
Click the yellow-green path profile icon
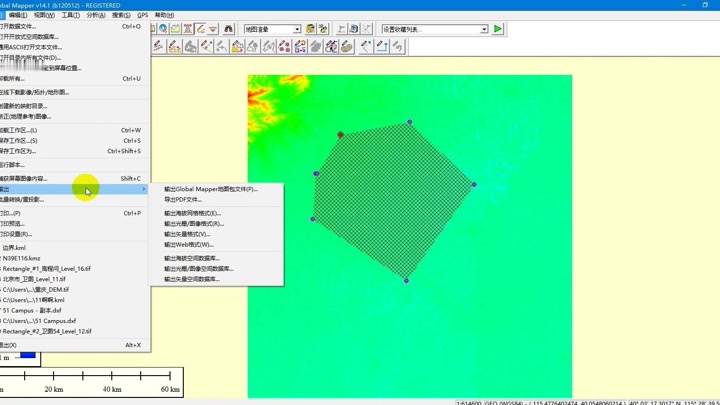coord(175,29)
